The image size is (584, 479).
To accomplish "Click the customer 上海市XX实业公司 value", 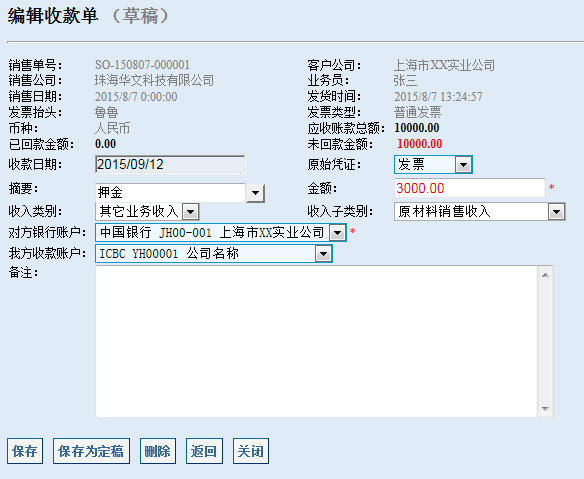I will click(444, 65).
